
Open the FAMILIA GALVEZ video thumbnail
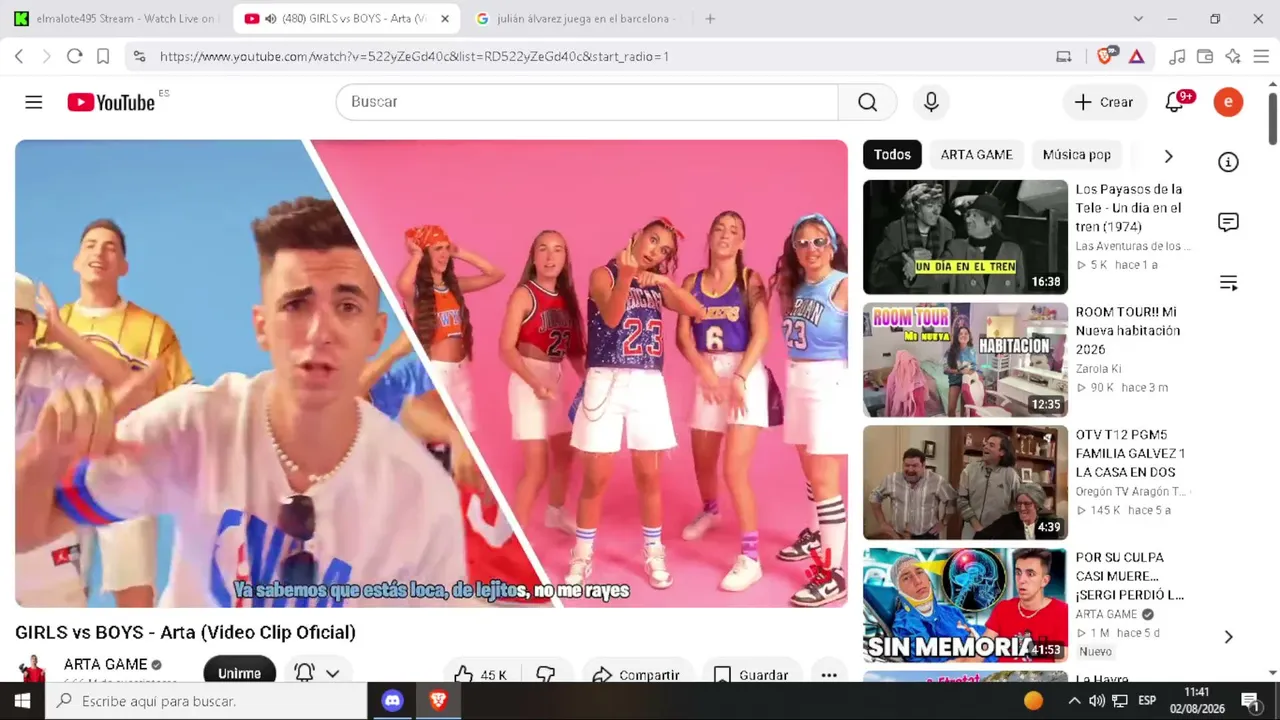click(x=965, y=483)
